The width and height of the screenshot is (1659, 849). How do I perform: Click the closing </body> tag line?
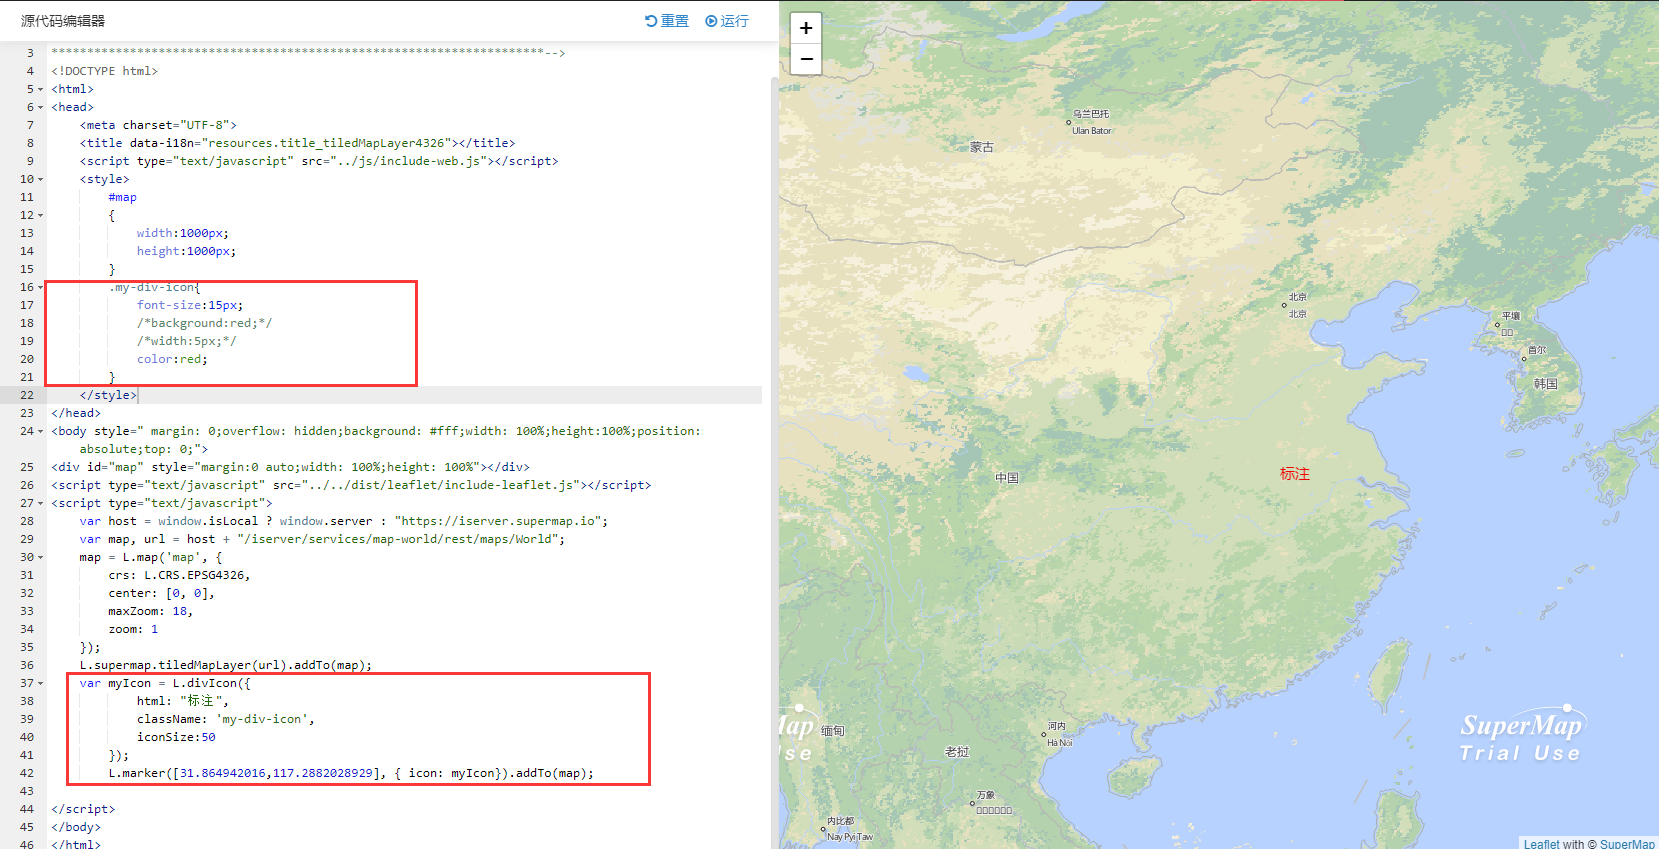pyautogui.click(x=76, y=827)
